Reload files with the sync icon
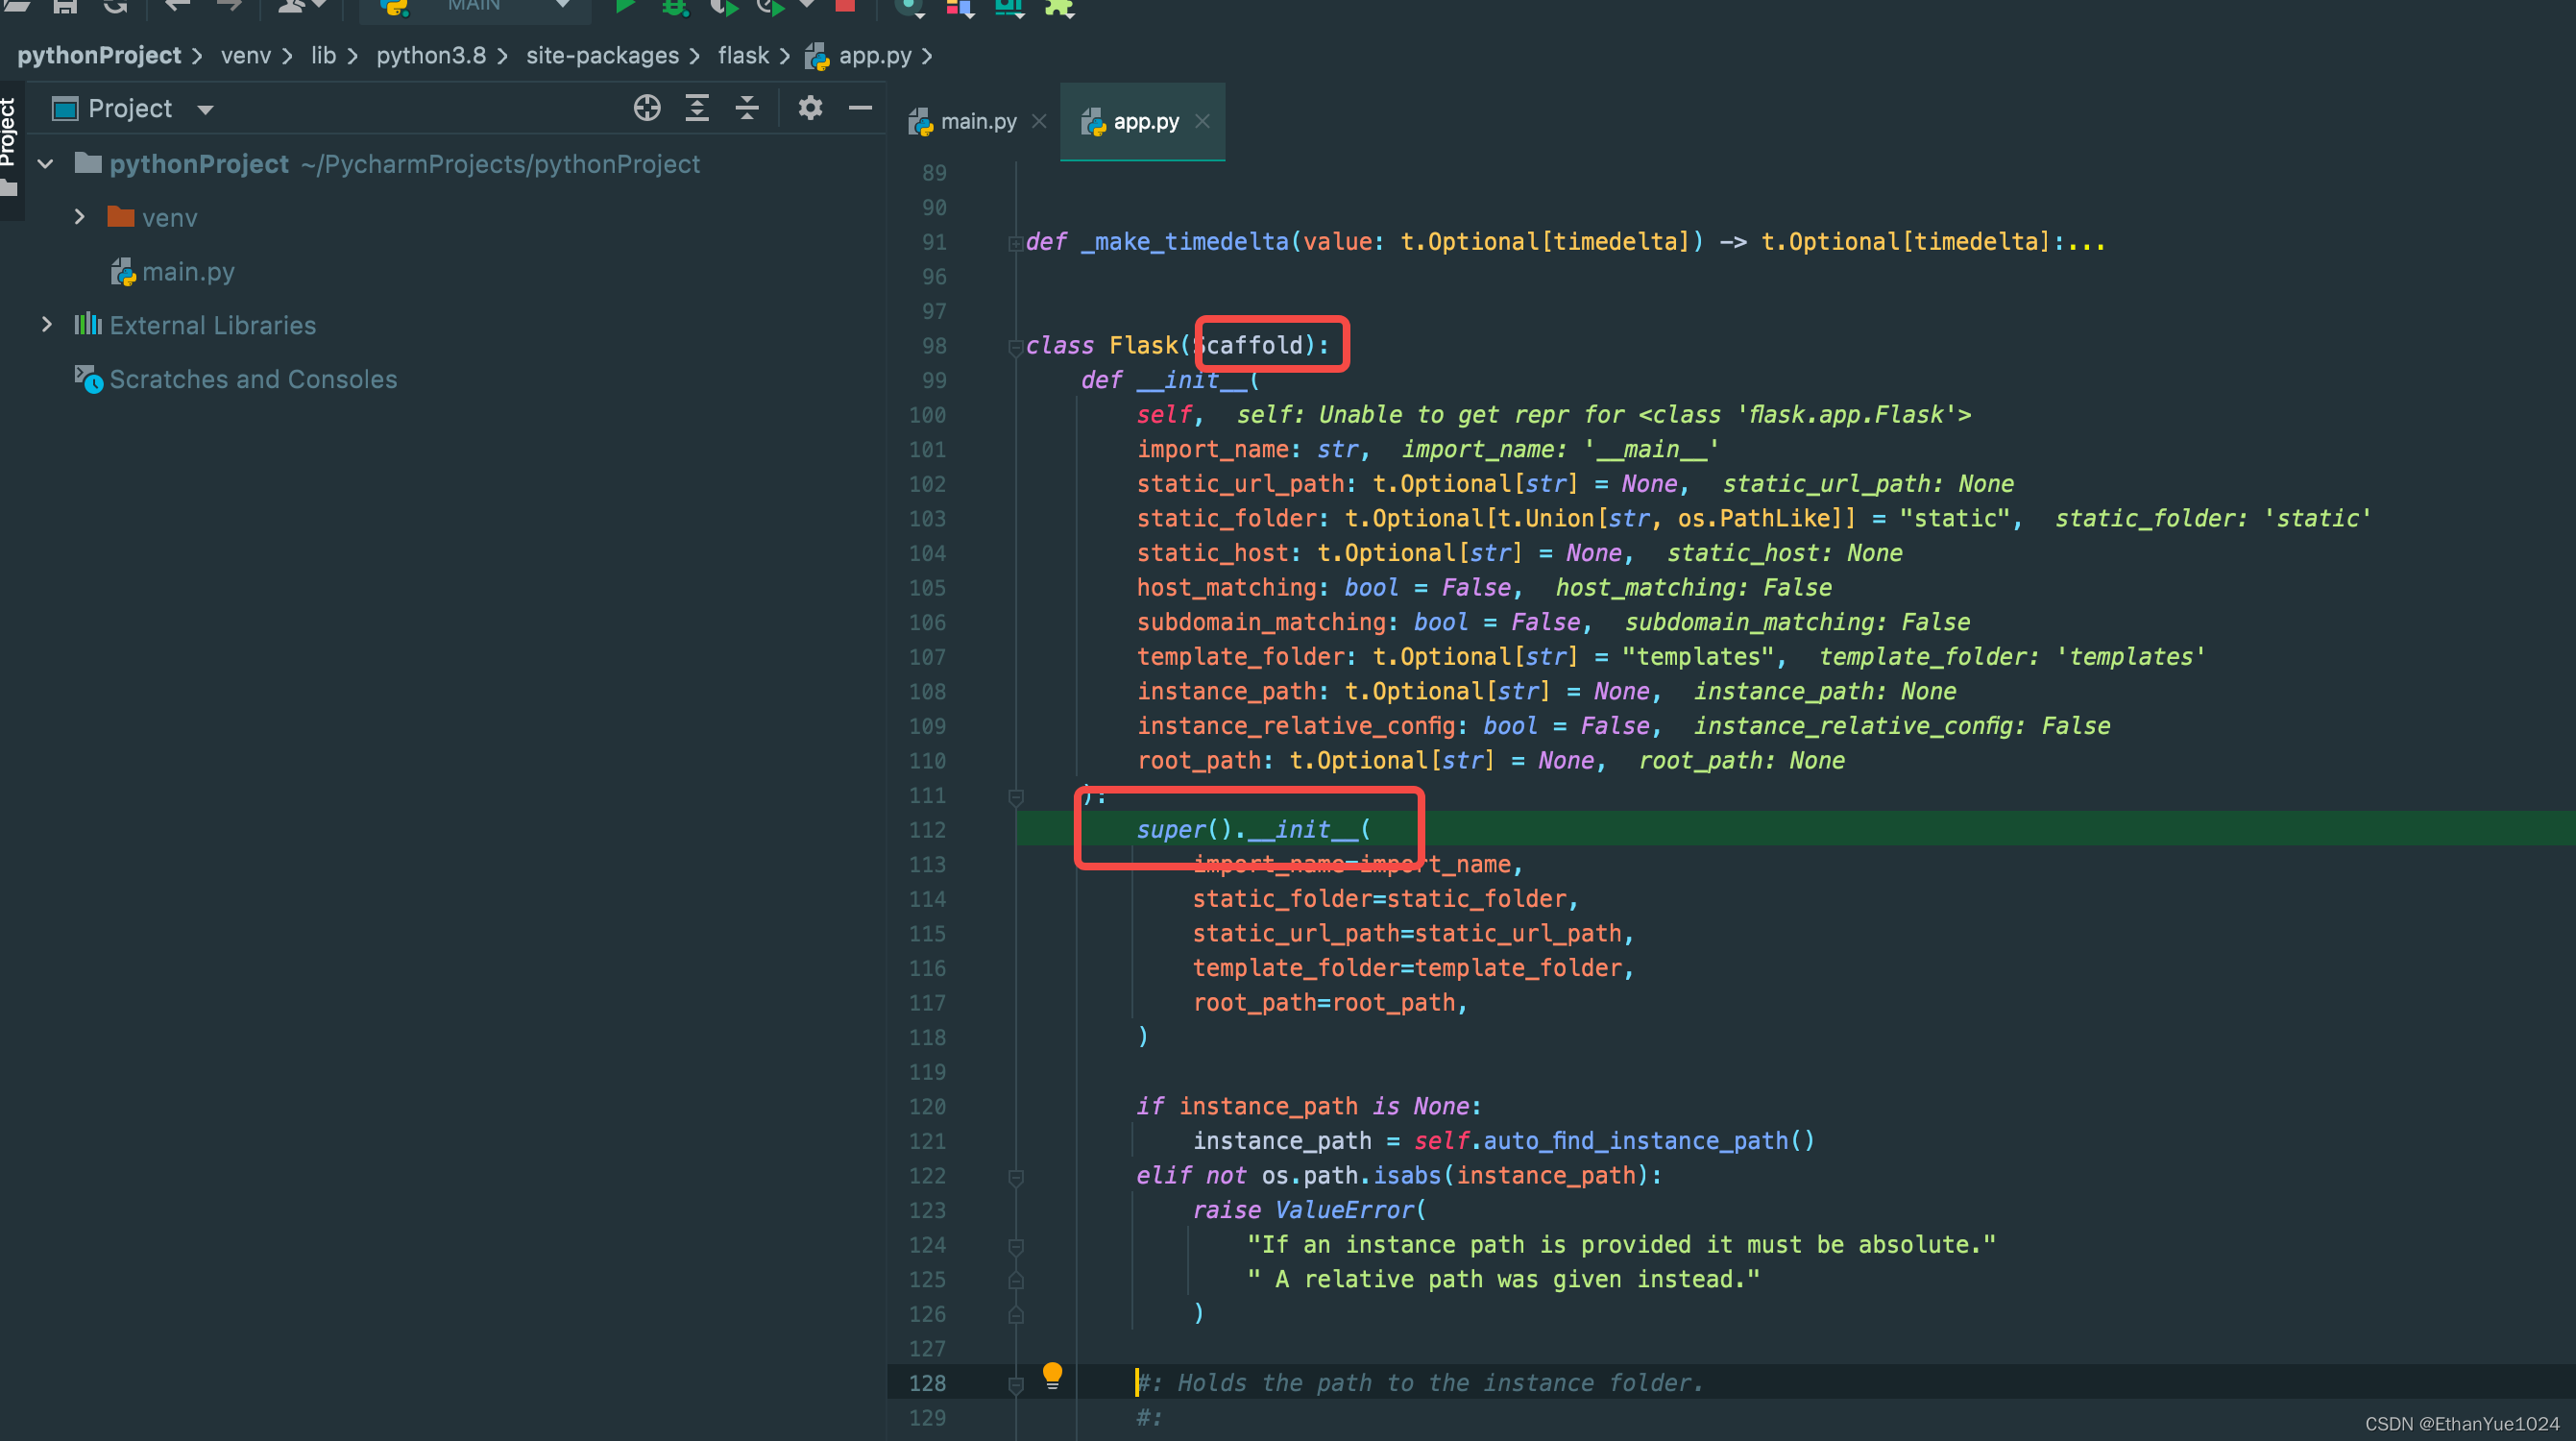The image size is (2576, 1441). 116,6
